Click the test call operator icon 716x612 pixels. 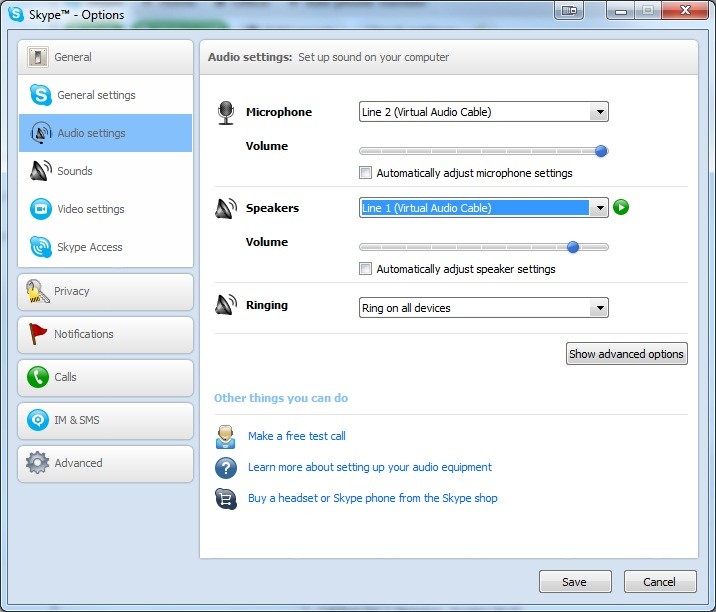click(226, 437)
